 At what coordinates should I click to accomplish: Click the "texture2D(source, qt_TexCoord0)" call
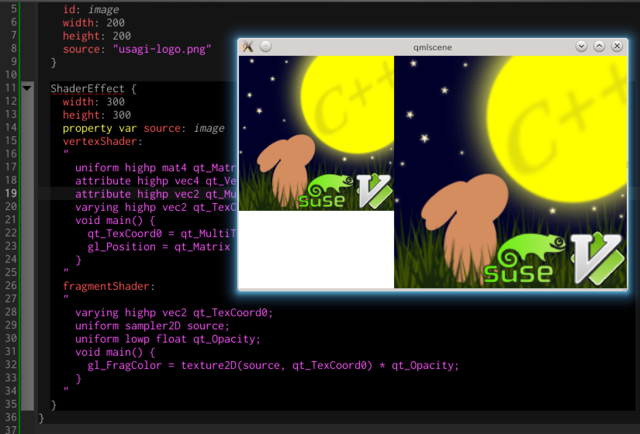click(x=277, y=365)
